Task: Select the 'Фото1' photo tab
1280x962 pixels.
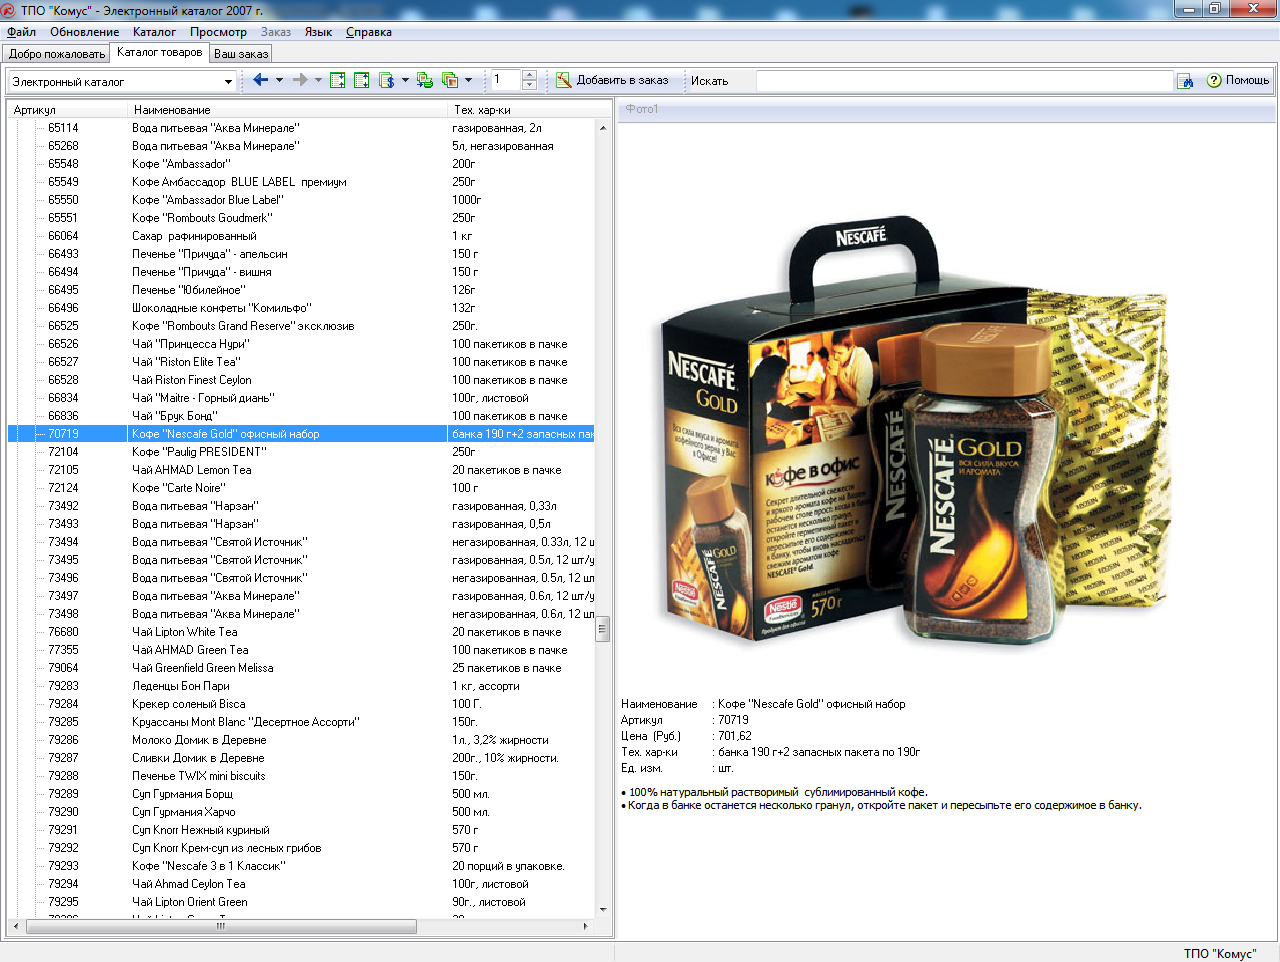Action: [x=642, y=109]
